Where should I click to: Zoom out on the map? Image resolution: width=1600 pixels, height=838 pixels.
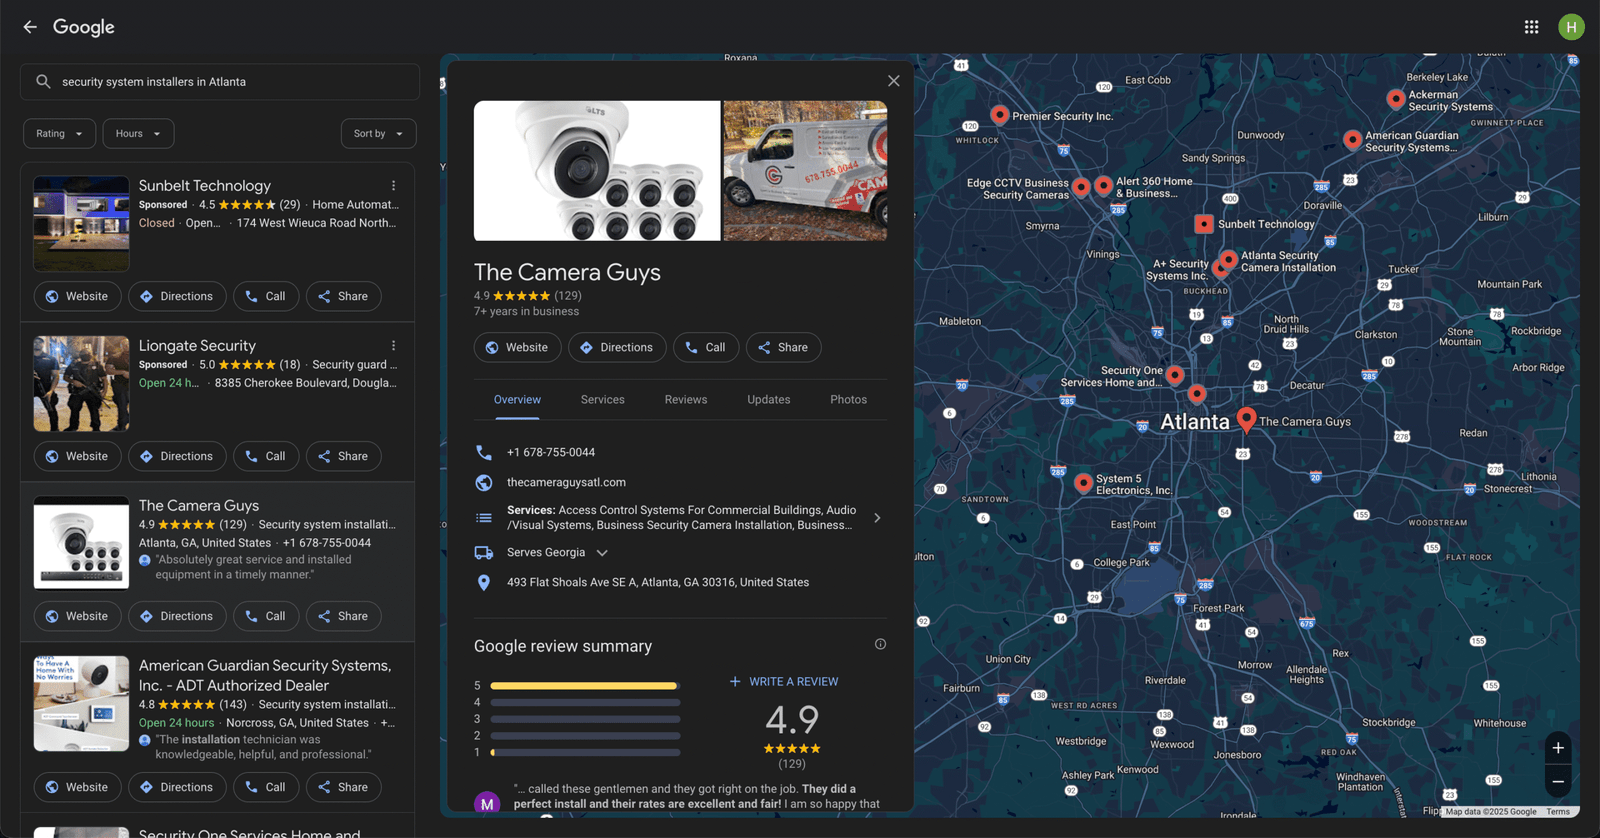1557,781
